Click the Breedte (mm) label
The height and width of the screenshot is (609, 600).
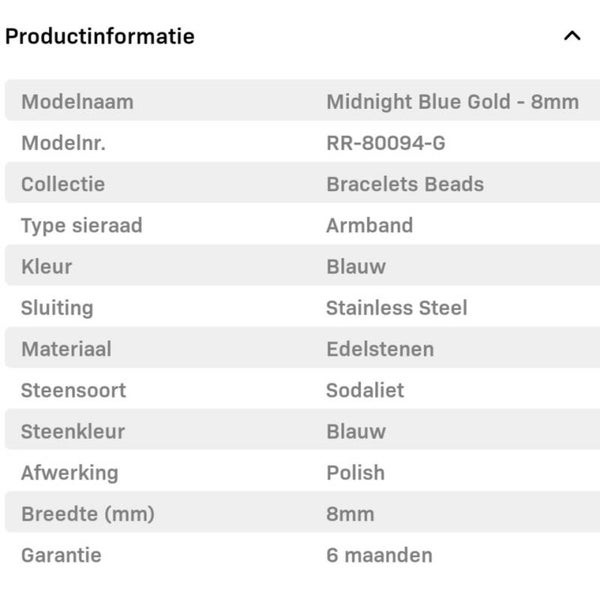coord(88,514)
